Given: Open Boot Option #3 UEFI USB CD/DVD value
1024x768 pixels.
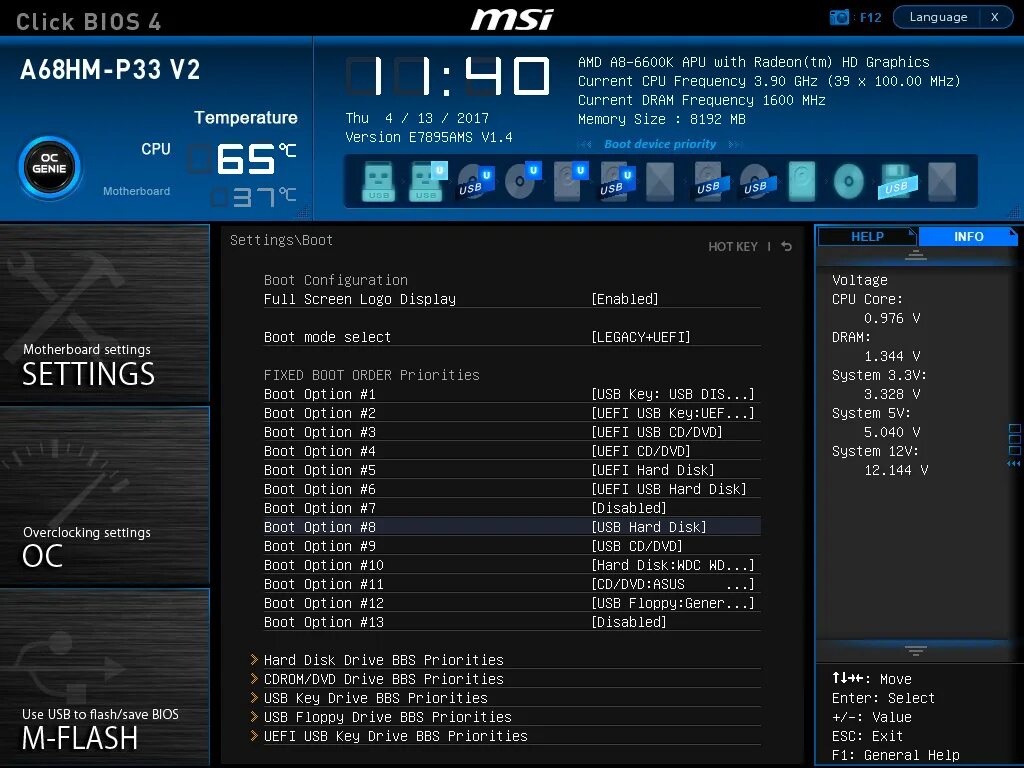Looking at the screenshot, I should (656, 432).
